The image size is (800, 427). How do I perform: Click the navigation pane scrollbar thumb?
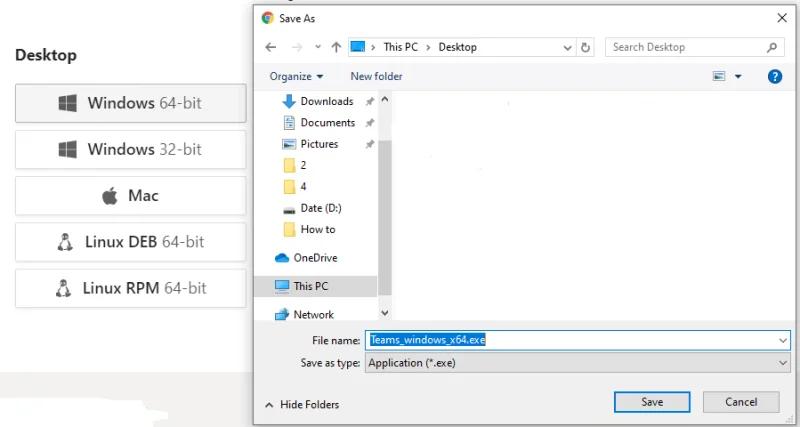pos(385,218)
